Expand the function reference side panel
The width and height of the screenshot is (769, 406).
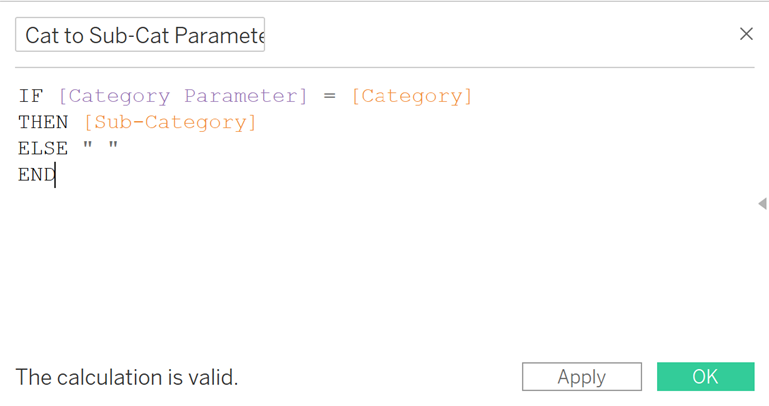coord(762,203)
